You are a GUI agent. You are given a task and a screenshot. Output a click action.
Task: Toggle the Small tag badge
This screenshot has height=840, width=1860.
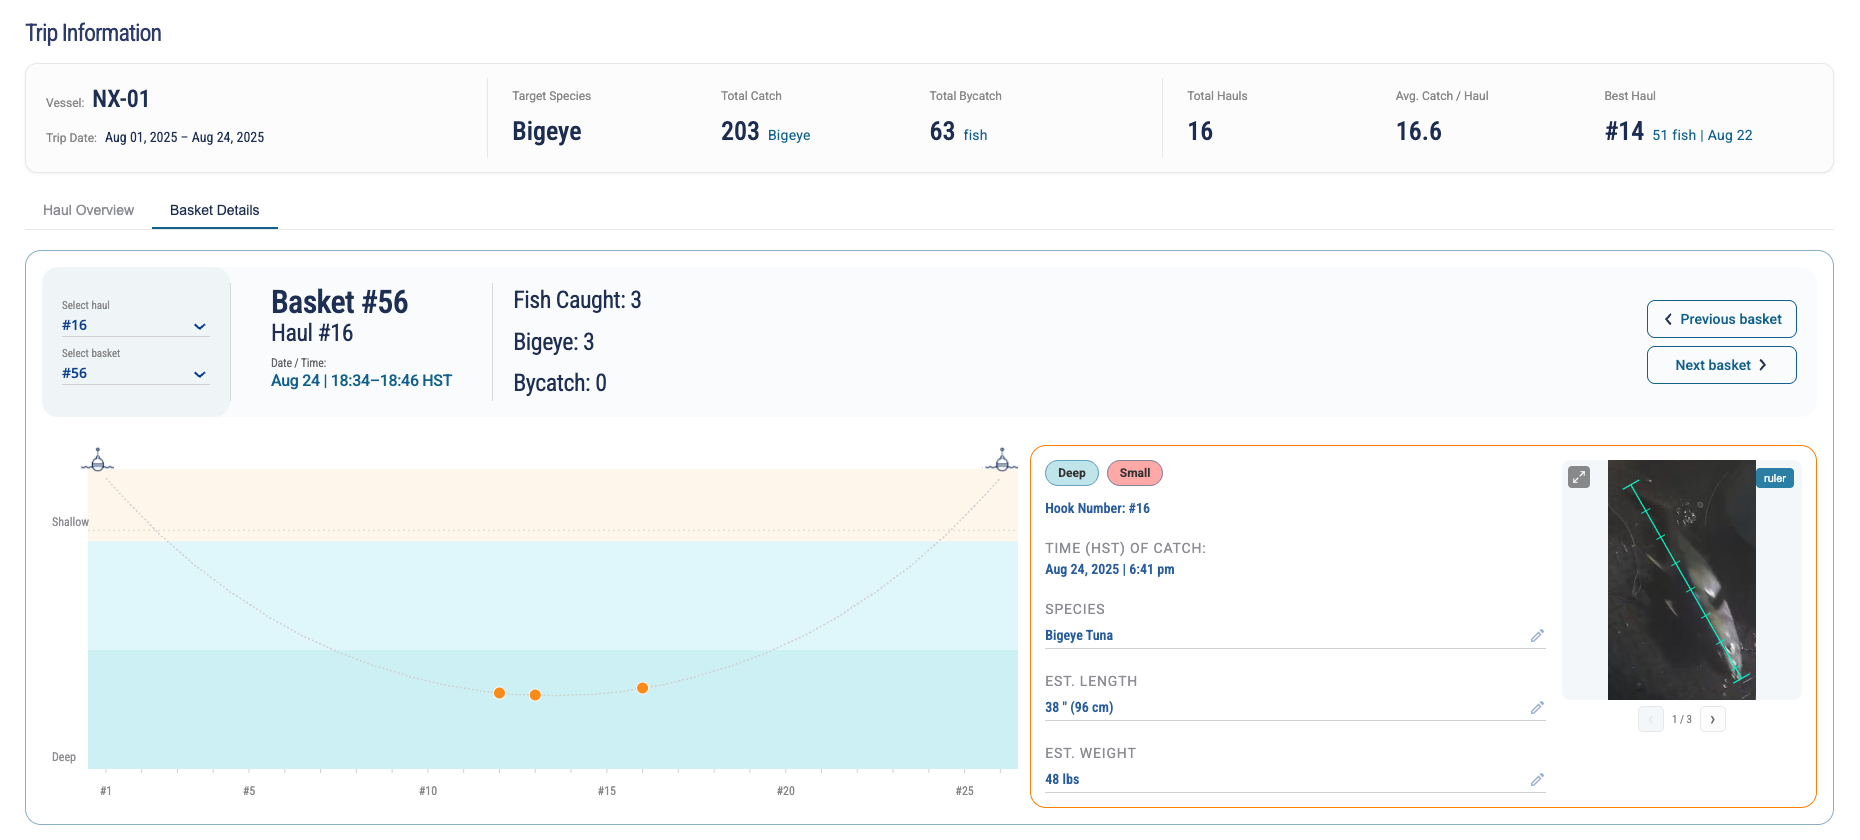click(1135, 473)
